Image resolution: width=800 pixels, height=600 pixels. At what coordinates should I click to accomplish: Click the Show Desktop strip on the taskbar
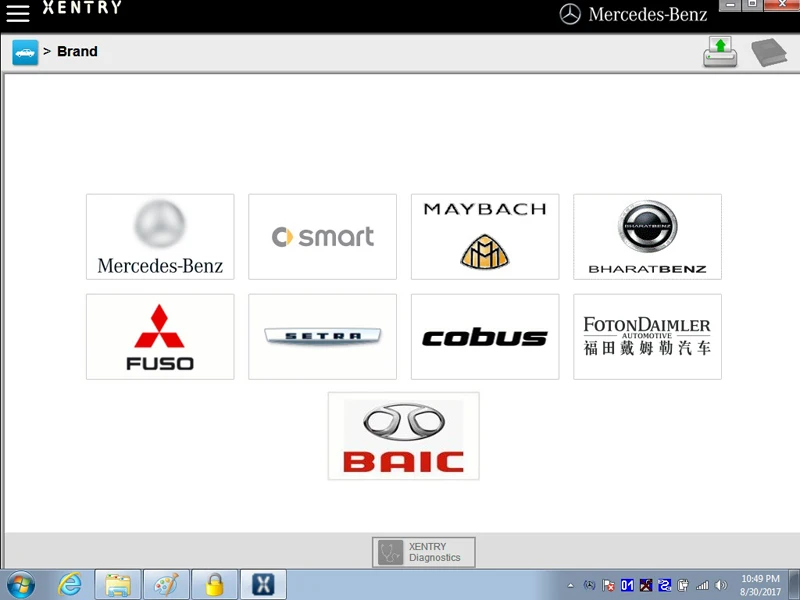point(795,585)
